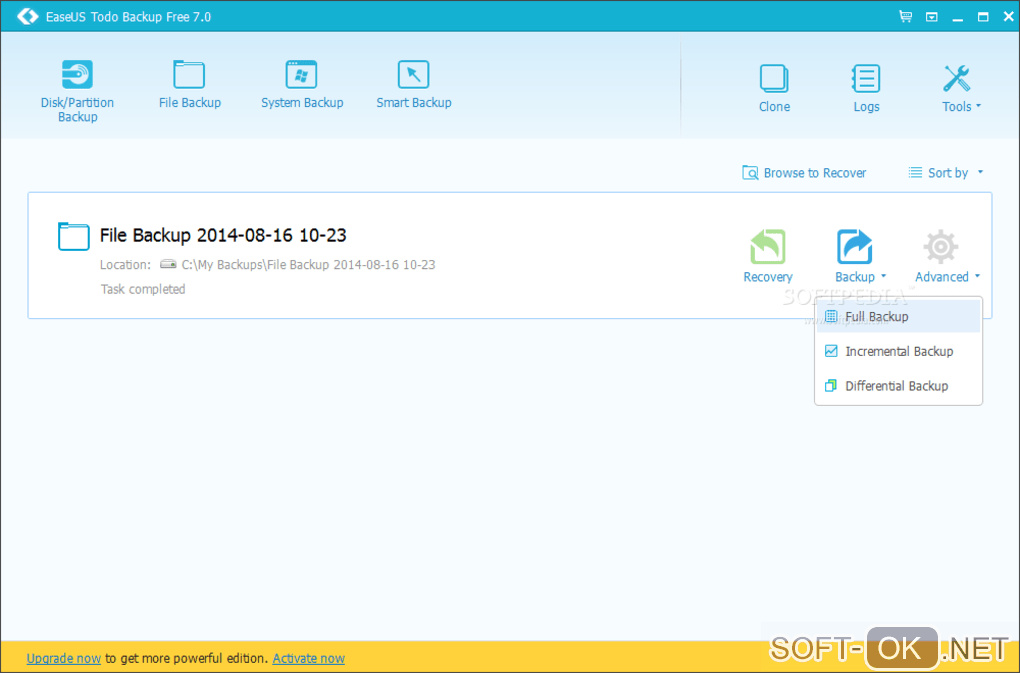The width and height of the screenshot is (1020, 673).
Task: Click the shopping cart icon in title bar
Action: [905, 16]
